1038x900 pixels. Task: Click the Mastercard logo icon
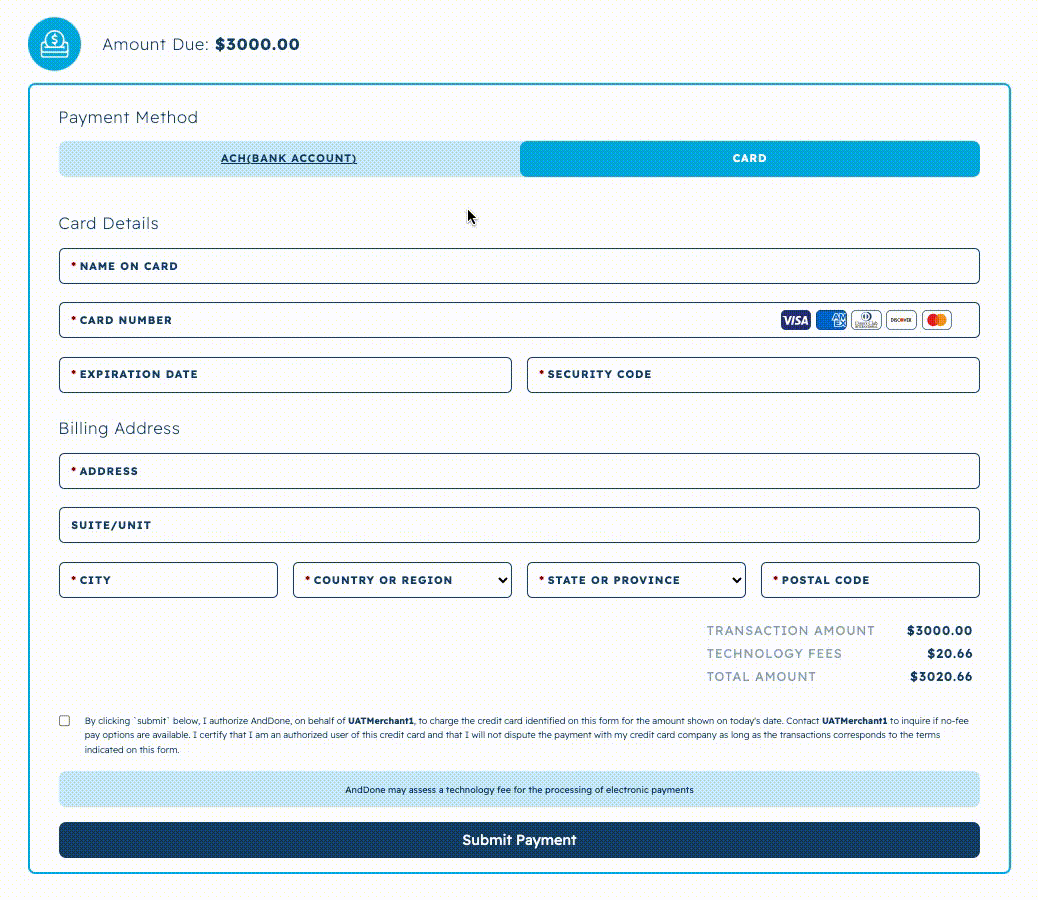(x=936, y=320)
